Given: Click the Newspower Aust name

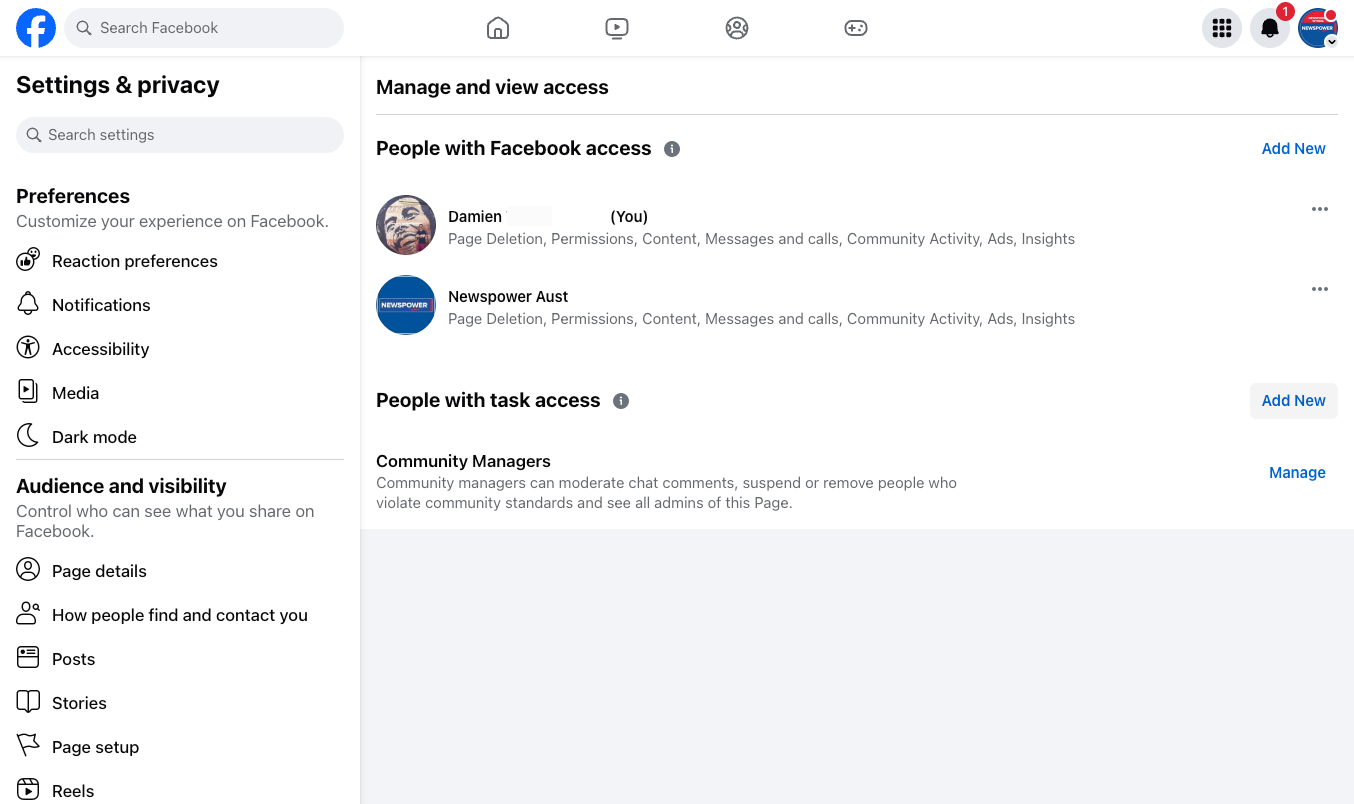Looking at the screenshot, I should pyautogui.click(x=508, y=297).
